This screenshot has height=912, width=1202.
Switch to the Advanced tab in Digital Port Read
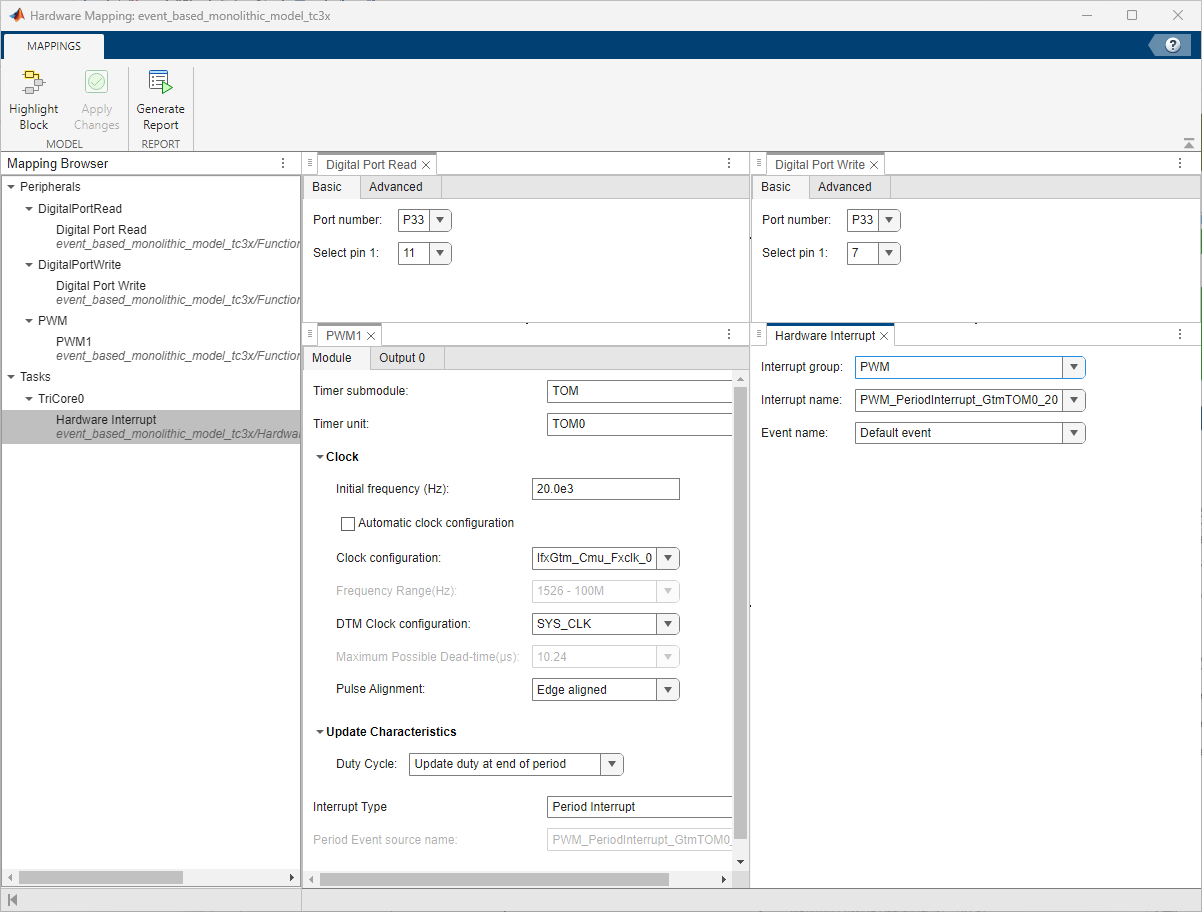pyautogui.click(x=396, y=186)
